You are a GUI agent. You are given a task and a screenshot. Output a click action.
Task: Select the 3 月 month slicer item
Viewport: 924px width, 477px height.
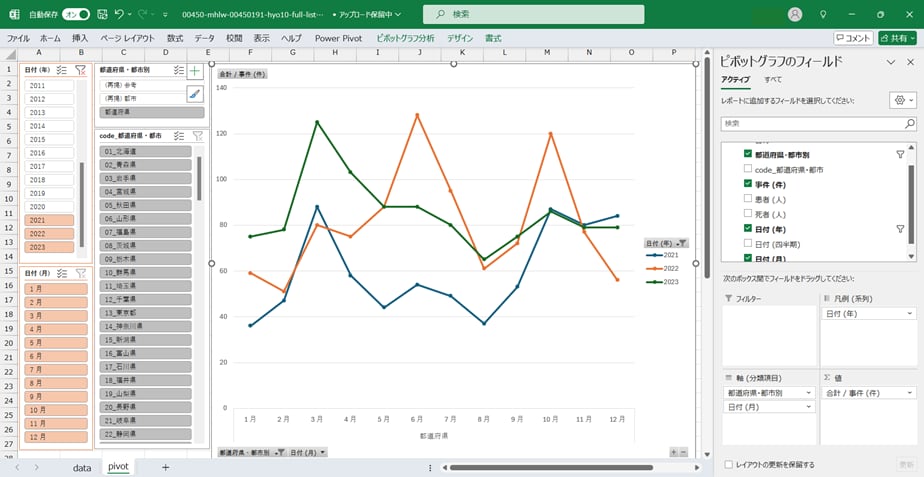point(56,315)
